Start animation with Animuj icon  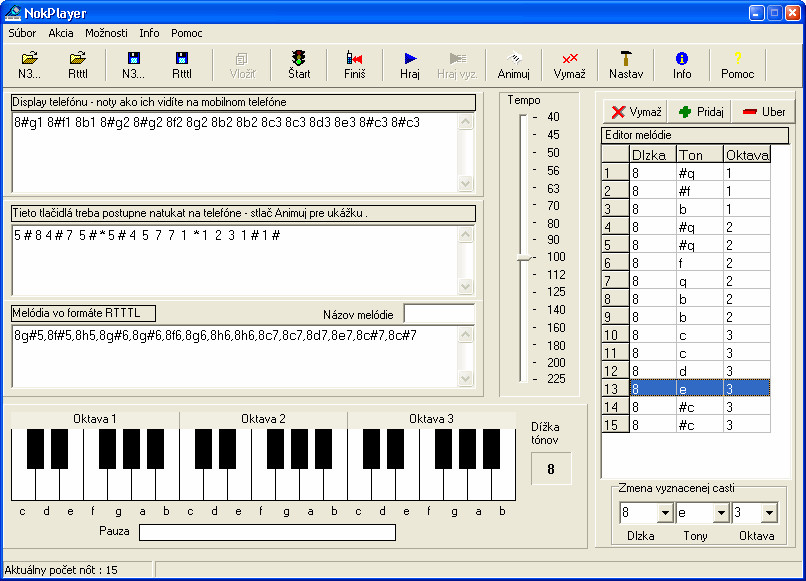[514, 65]
